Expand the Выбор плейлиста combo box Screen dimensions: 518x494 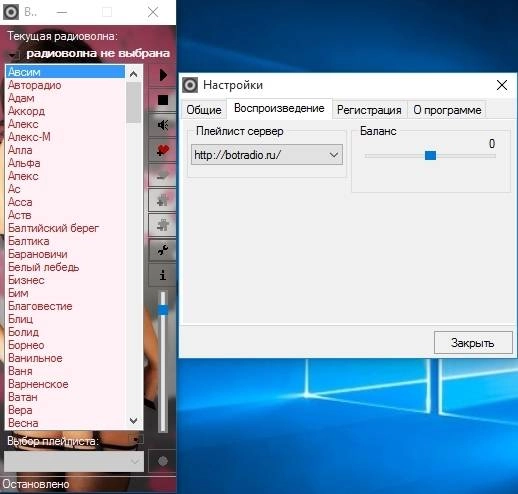click(74, 461)
